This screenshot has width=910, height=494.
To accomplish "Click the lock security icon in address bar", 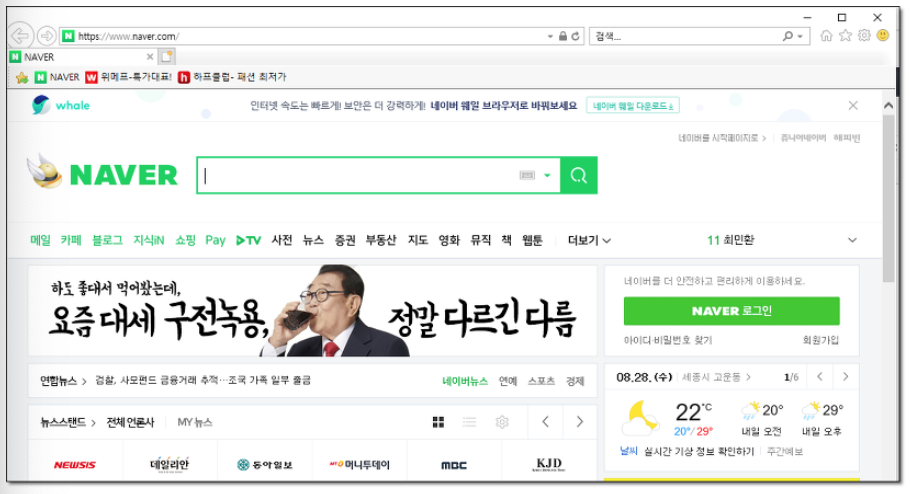I will click(562, 37).
